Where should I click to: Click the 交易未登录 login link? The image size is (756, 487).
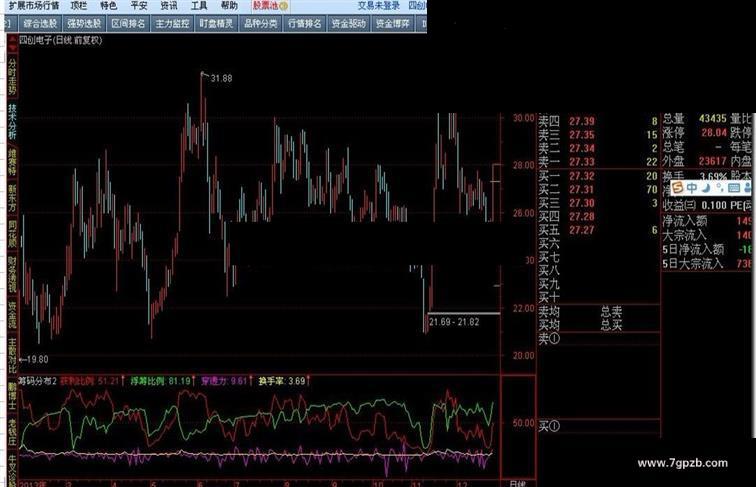coord(378,6)
